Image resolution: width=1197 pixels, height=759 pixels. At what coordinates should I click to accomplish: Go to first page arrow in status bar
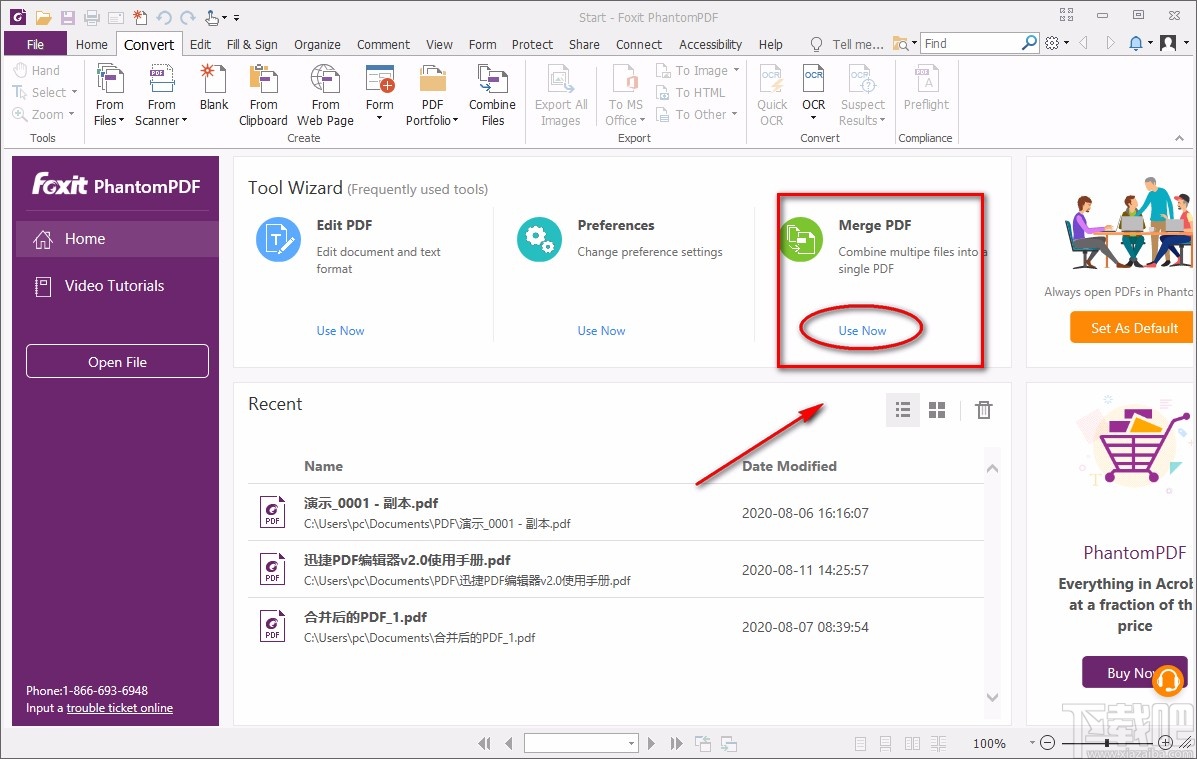[x=483, y=743]
